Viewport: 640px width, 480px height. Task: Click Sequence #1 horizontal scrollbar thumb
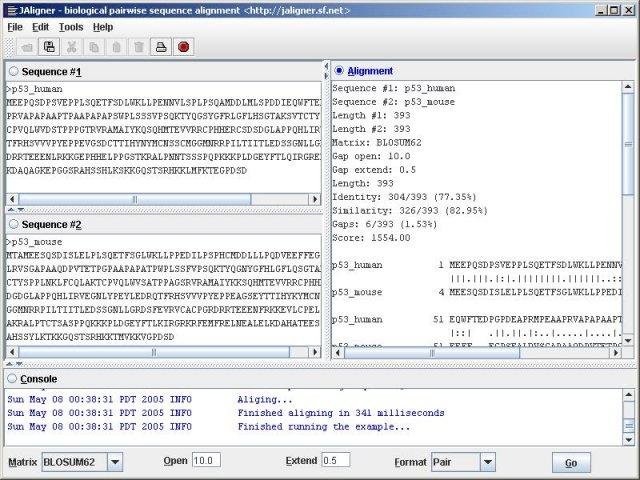pos(135,199)
